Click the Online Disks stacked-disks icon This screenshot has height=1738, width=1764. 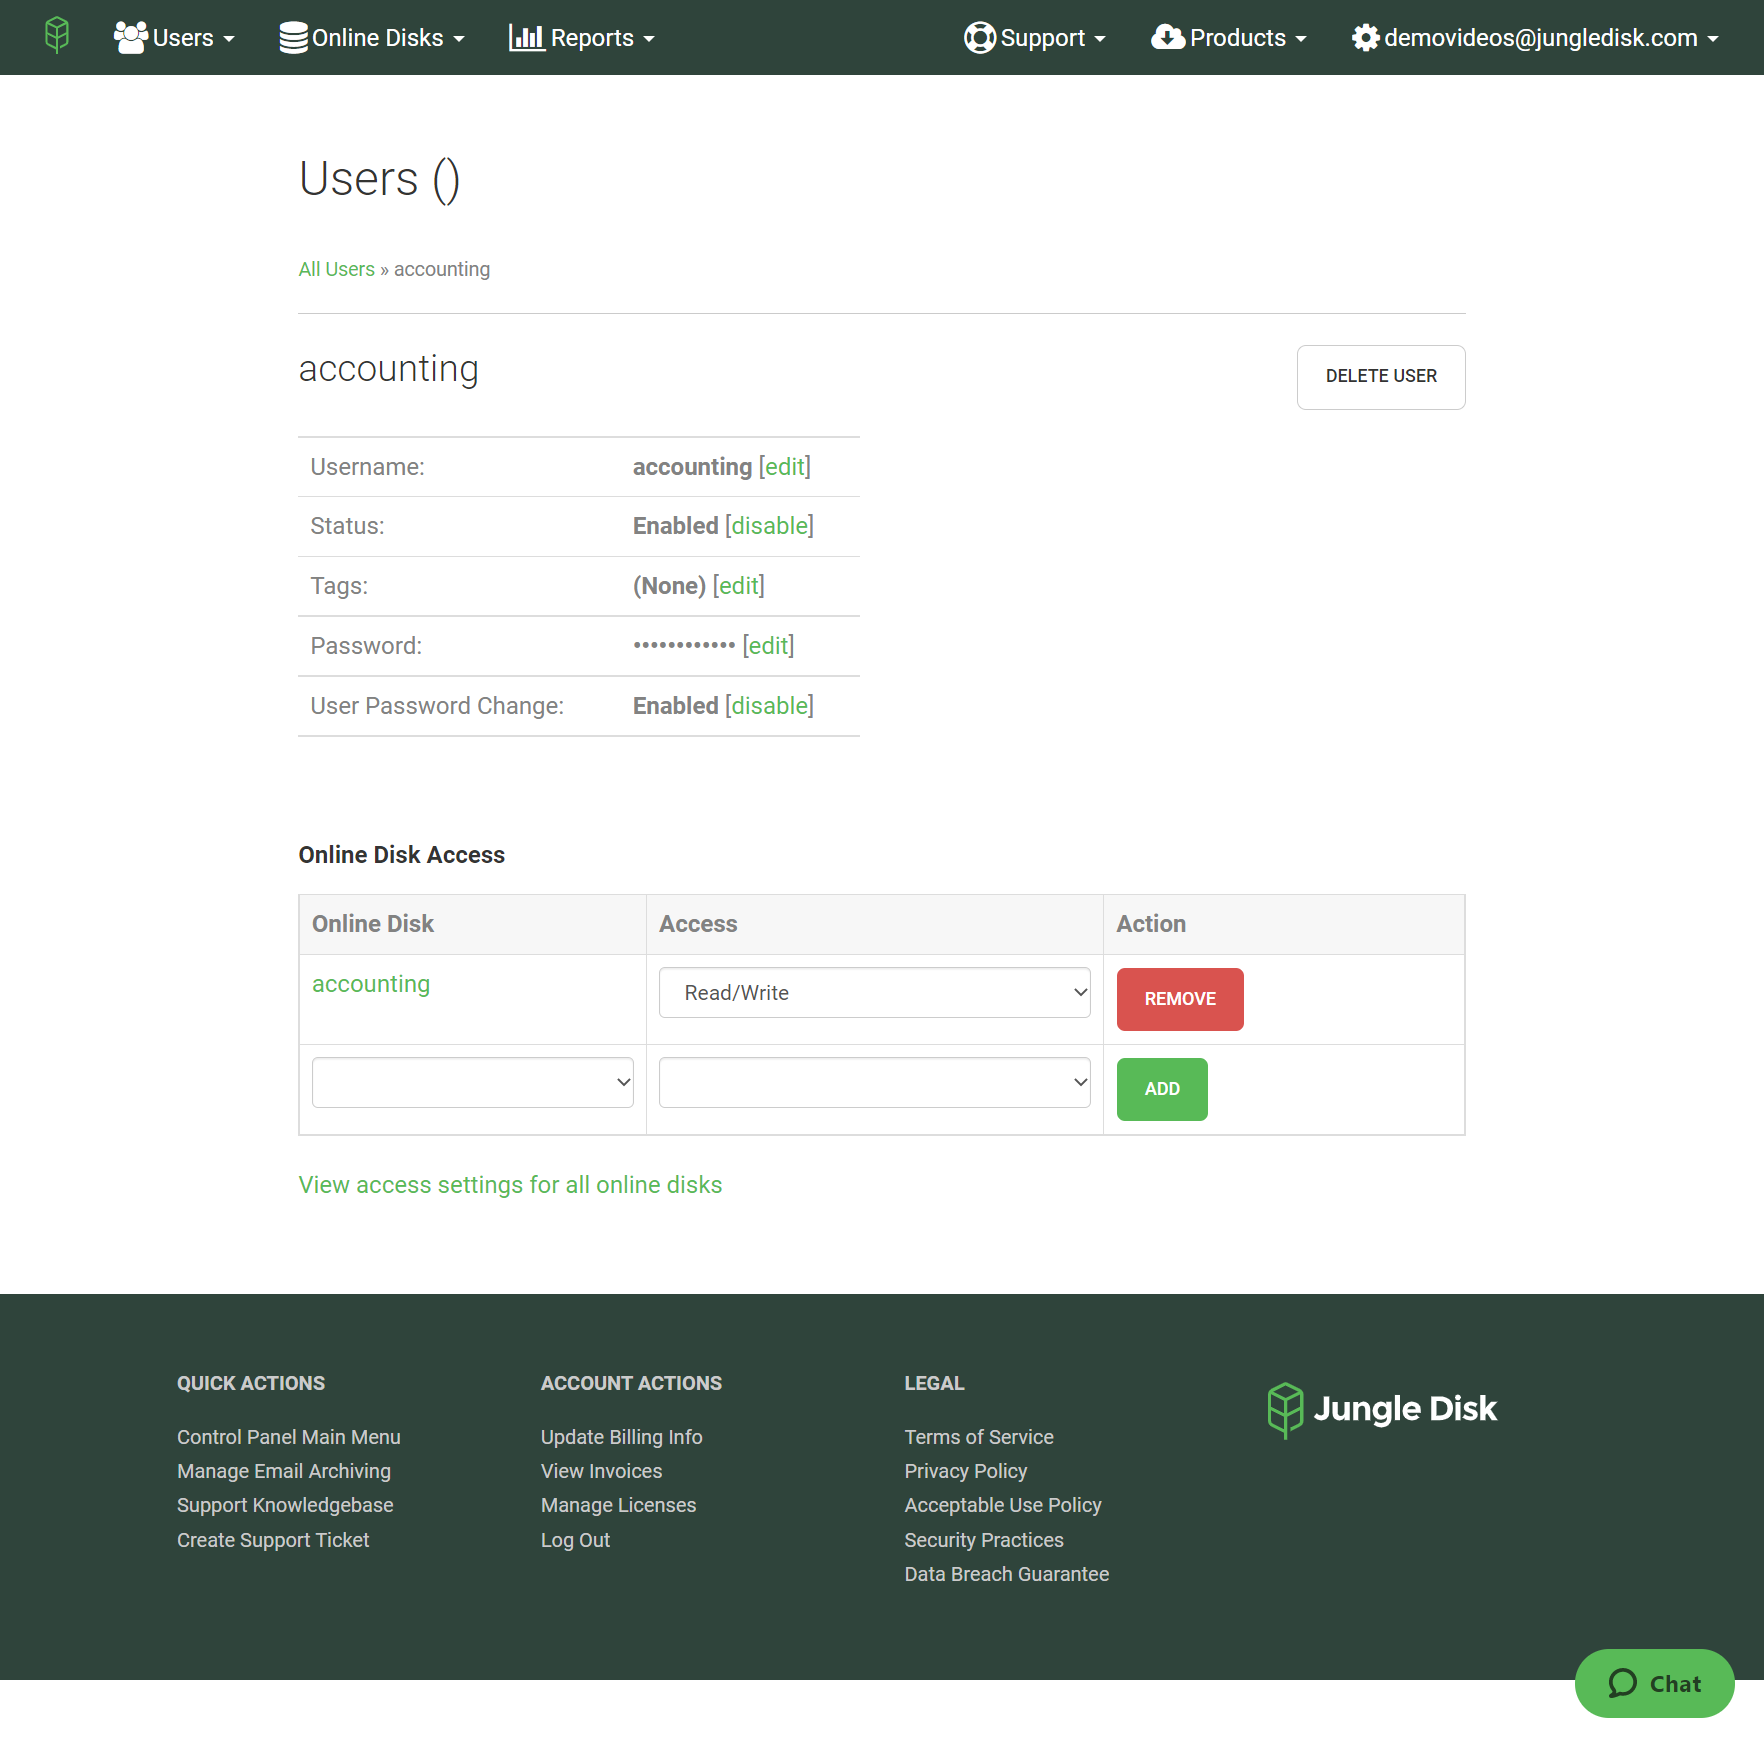pos(292,37)
